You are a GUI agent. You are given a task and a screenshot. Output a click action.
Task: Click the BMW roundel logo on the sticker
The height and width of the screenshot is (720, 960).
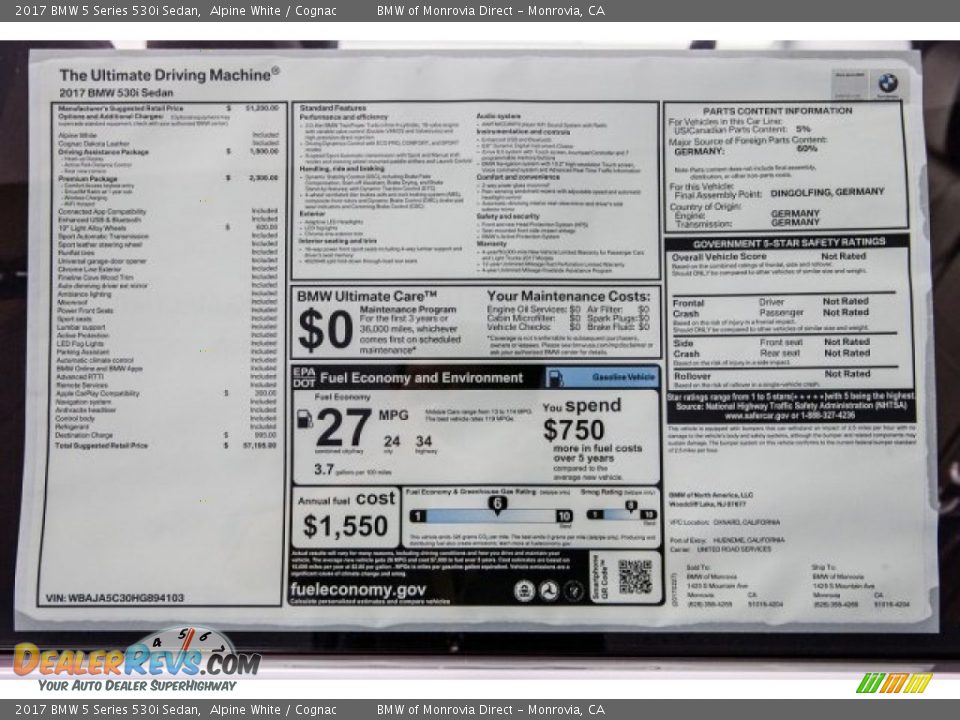pyautogui.click(x=887, y=83)
